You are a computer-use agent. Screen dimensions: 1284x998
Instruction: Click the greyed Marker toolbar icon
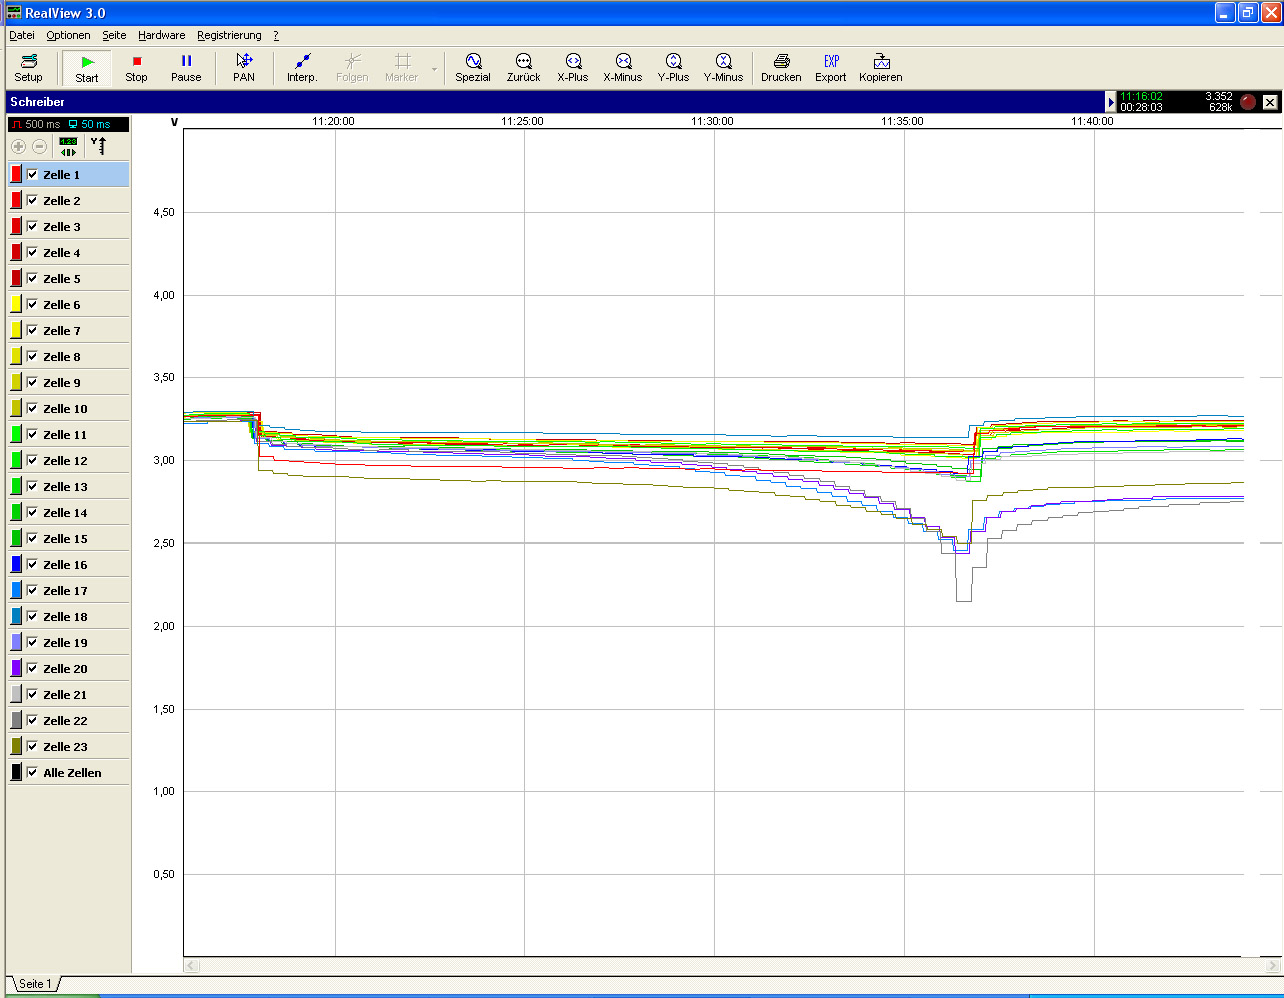[402, 61]
